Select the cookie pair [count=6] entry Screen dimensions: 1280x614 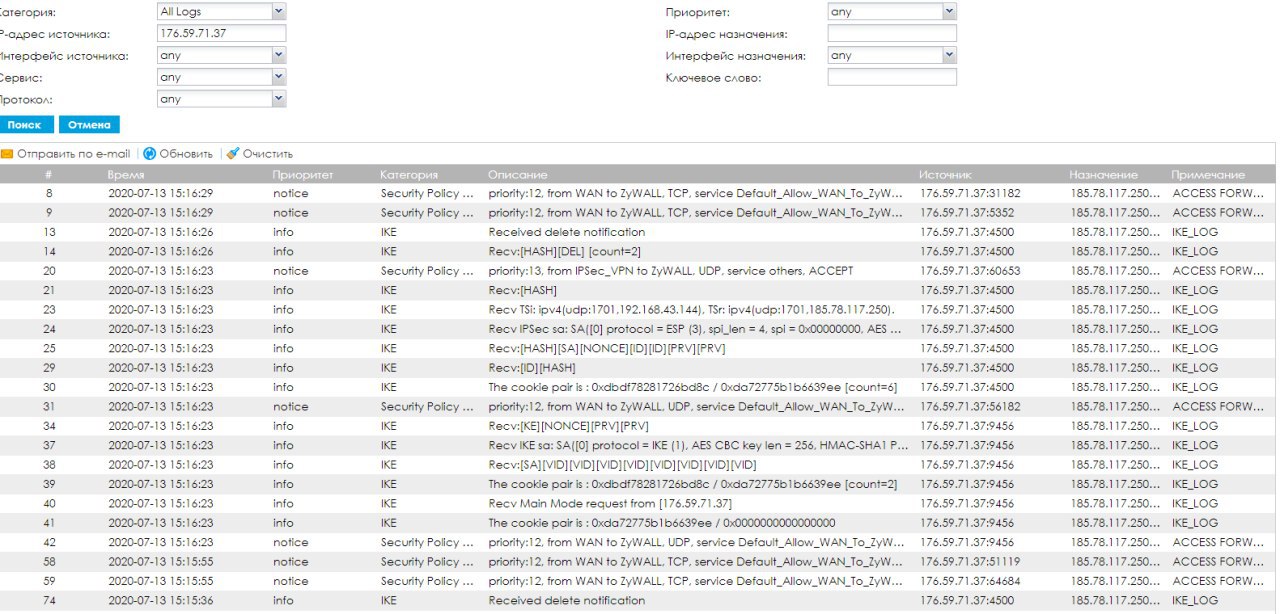point(638,387)
